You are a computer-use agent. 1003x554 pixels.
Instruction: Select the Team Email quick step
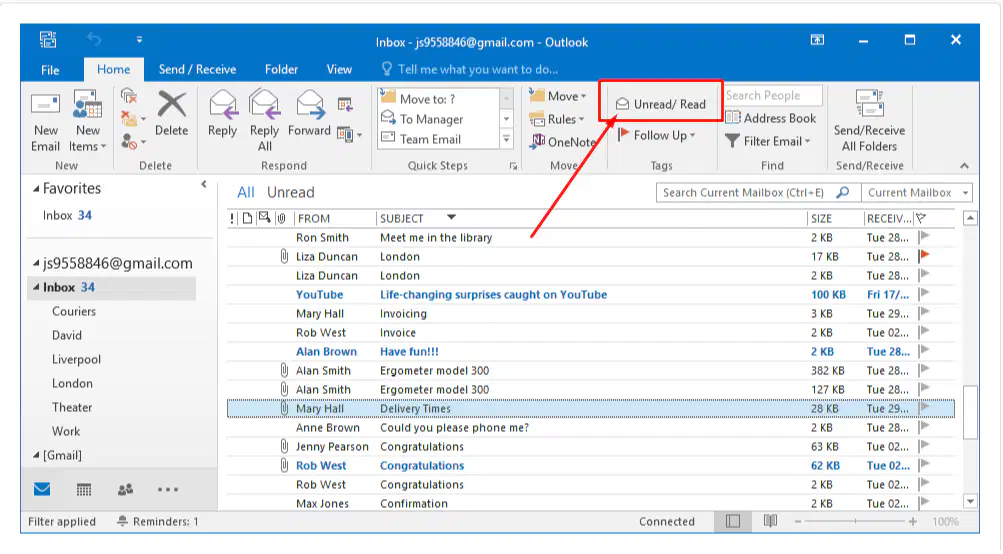point(438,139)
